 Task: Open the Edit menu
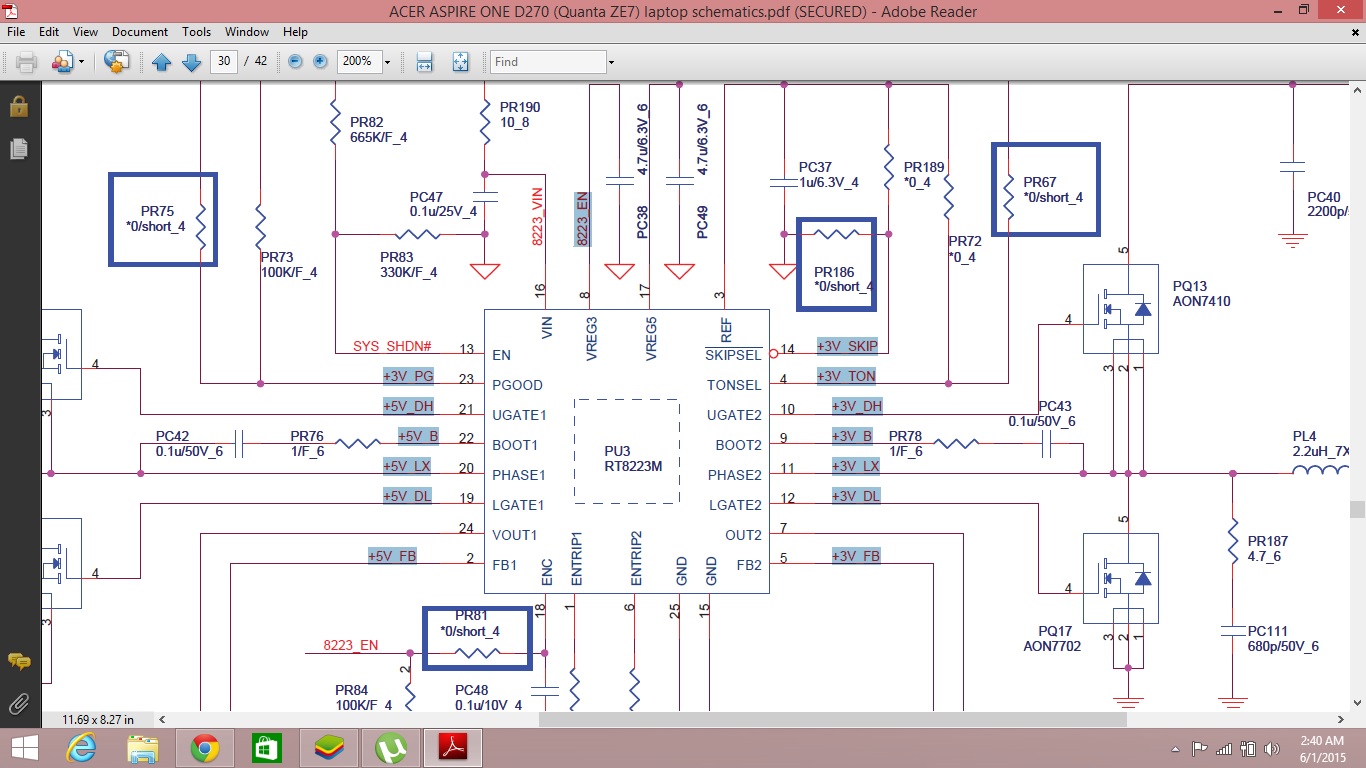[x=48, y=32]
